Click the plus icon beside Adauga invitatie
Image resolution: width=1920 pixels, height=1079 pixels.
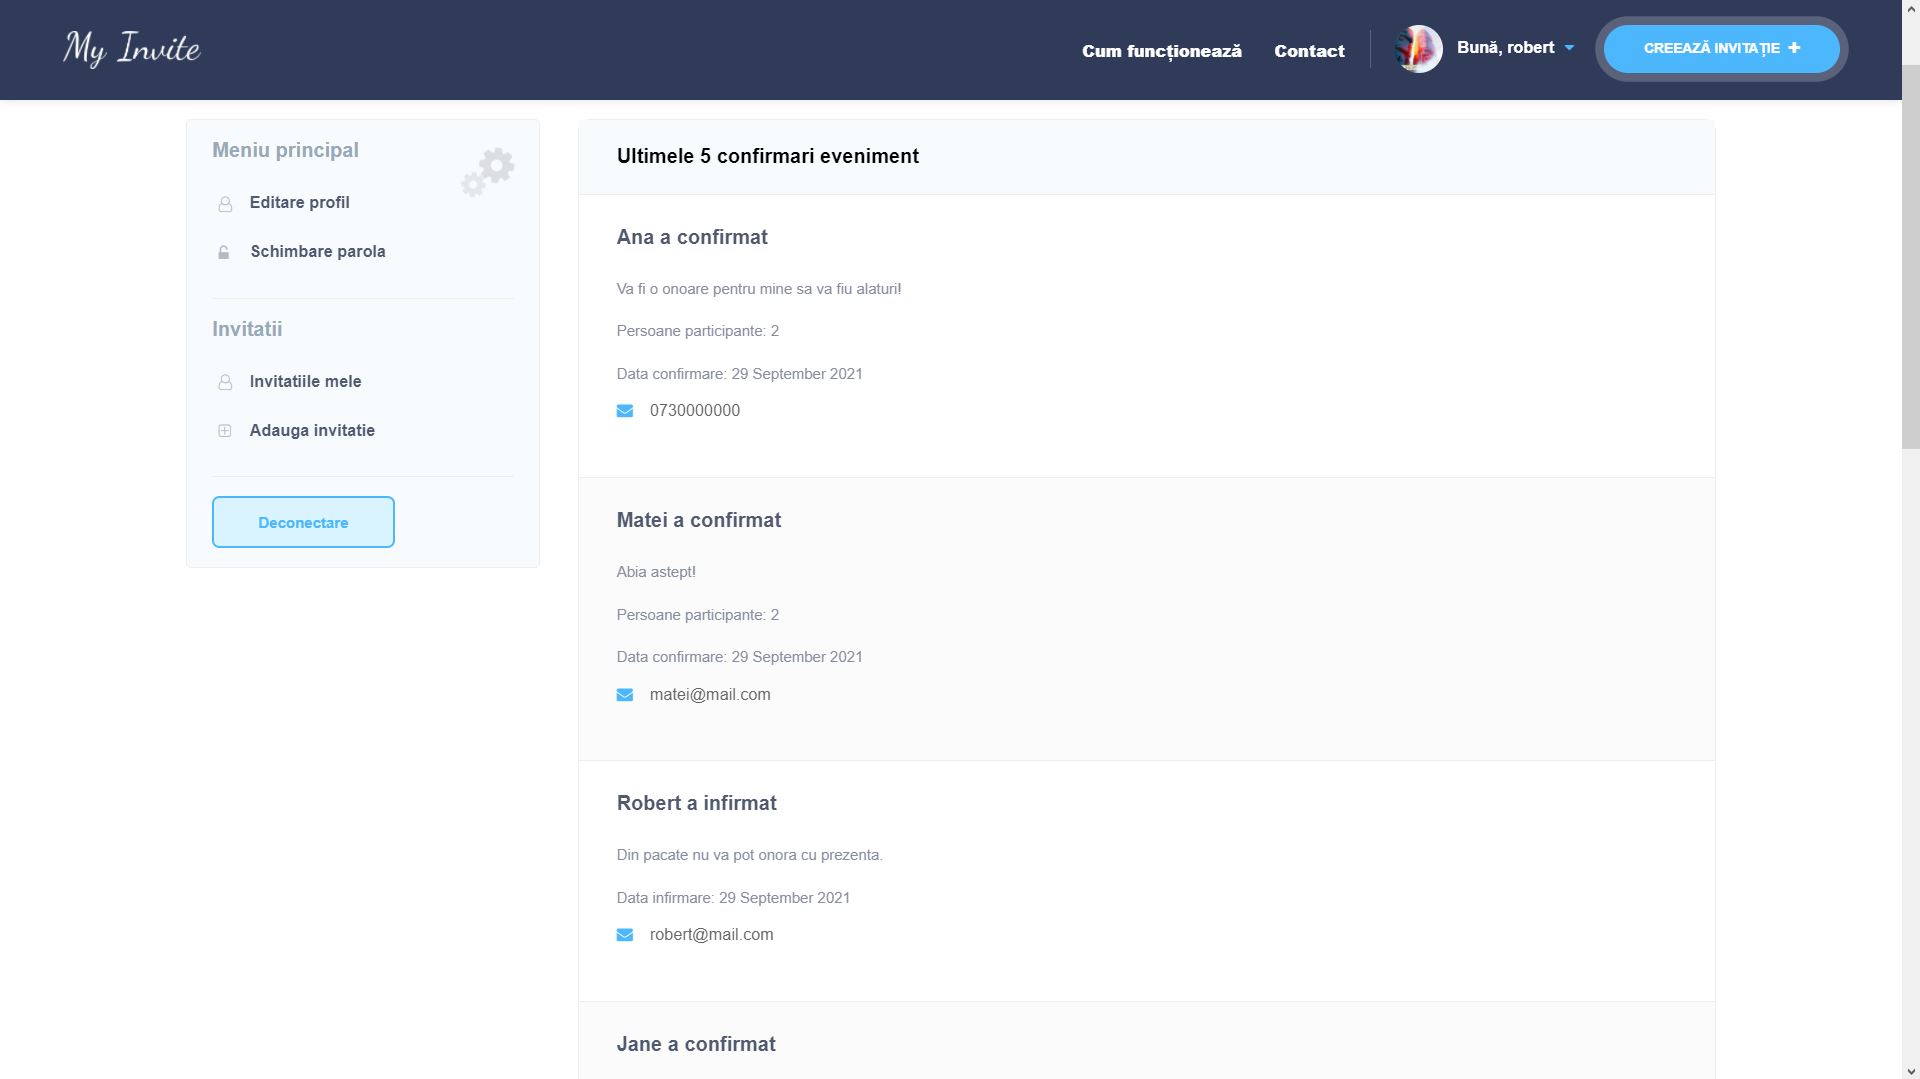pyautogui.click(x=225, y=431)
